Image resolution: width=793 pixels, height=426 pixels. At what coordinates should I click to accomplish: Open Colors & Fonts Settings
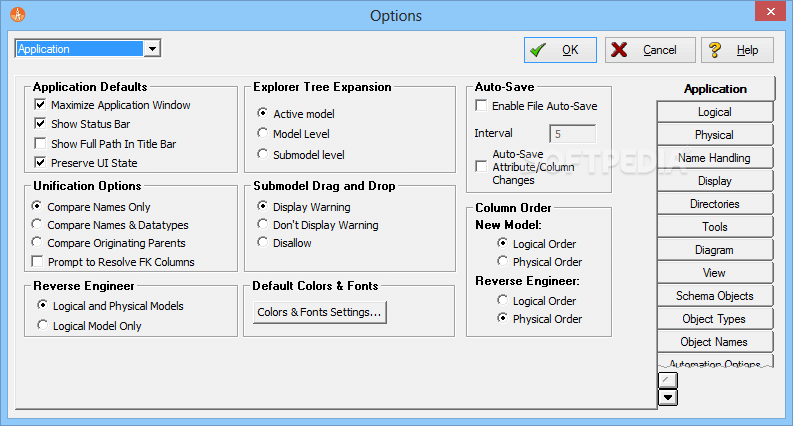pyautogui.click(x=319, y=313)
